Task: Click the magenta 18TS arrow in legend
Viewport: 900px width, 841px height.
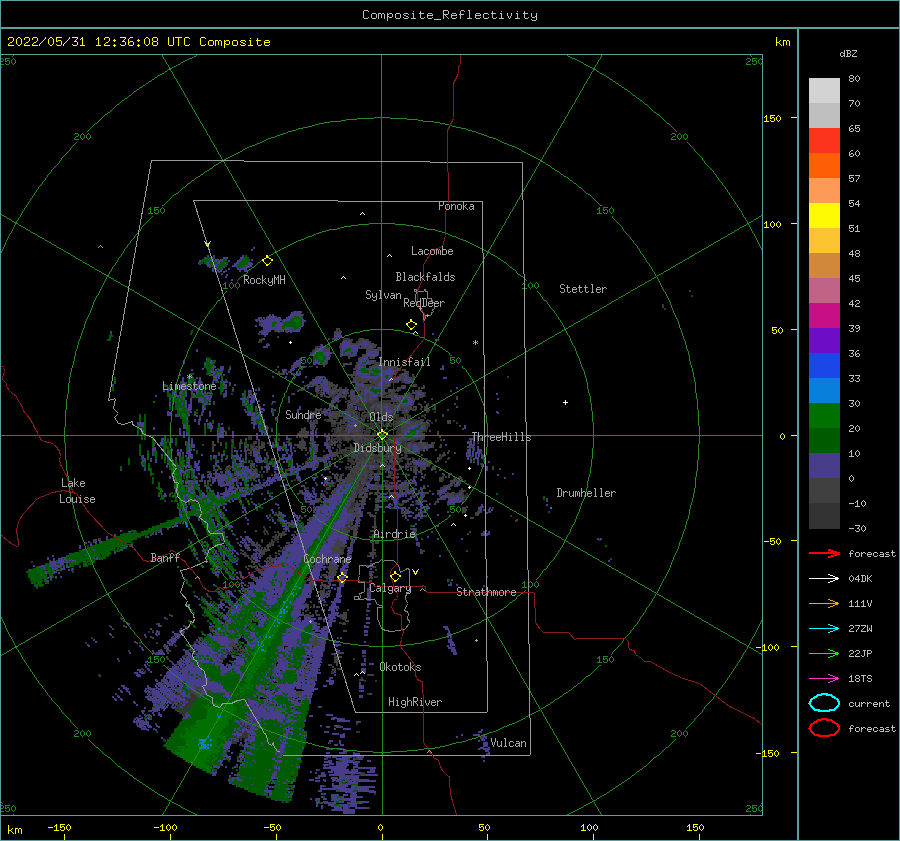Action: [x=824, y=679]
